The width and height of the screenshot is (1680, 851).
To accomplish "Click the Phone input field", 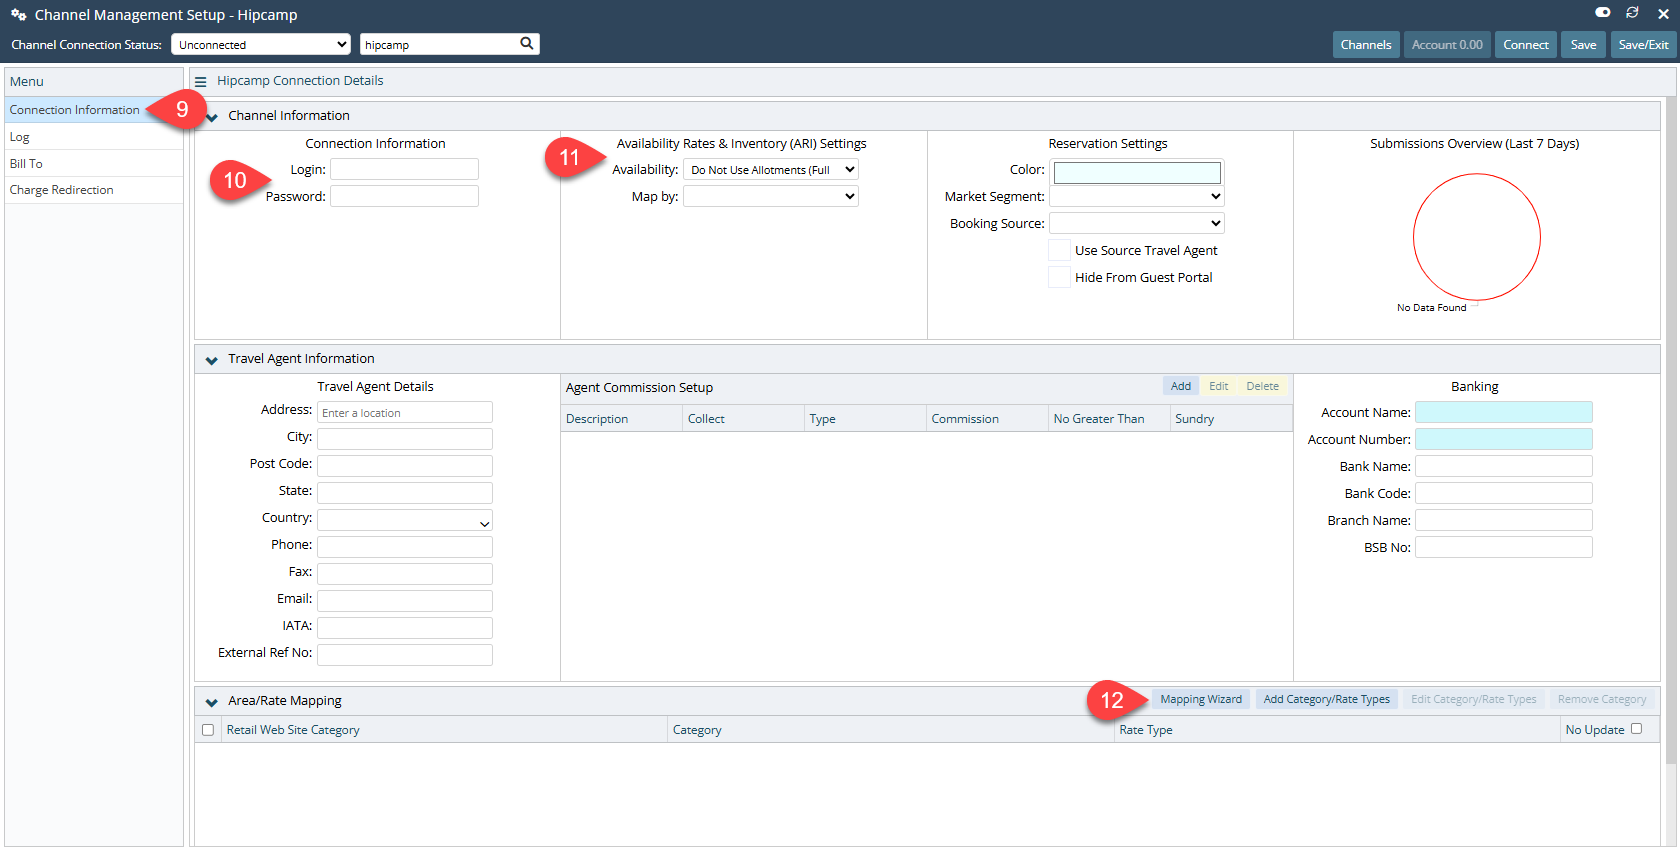I will [x=405, y=547].
